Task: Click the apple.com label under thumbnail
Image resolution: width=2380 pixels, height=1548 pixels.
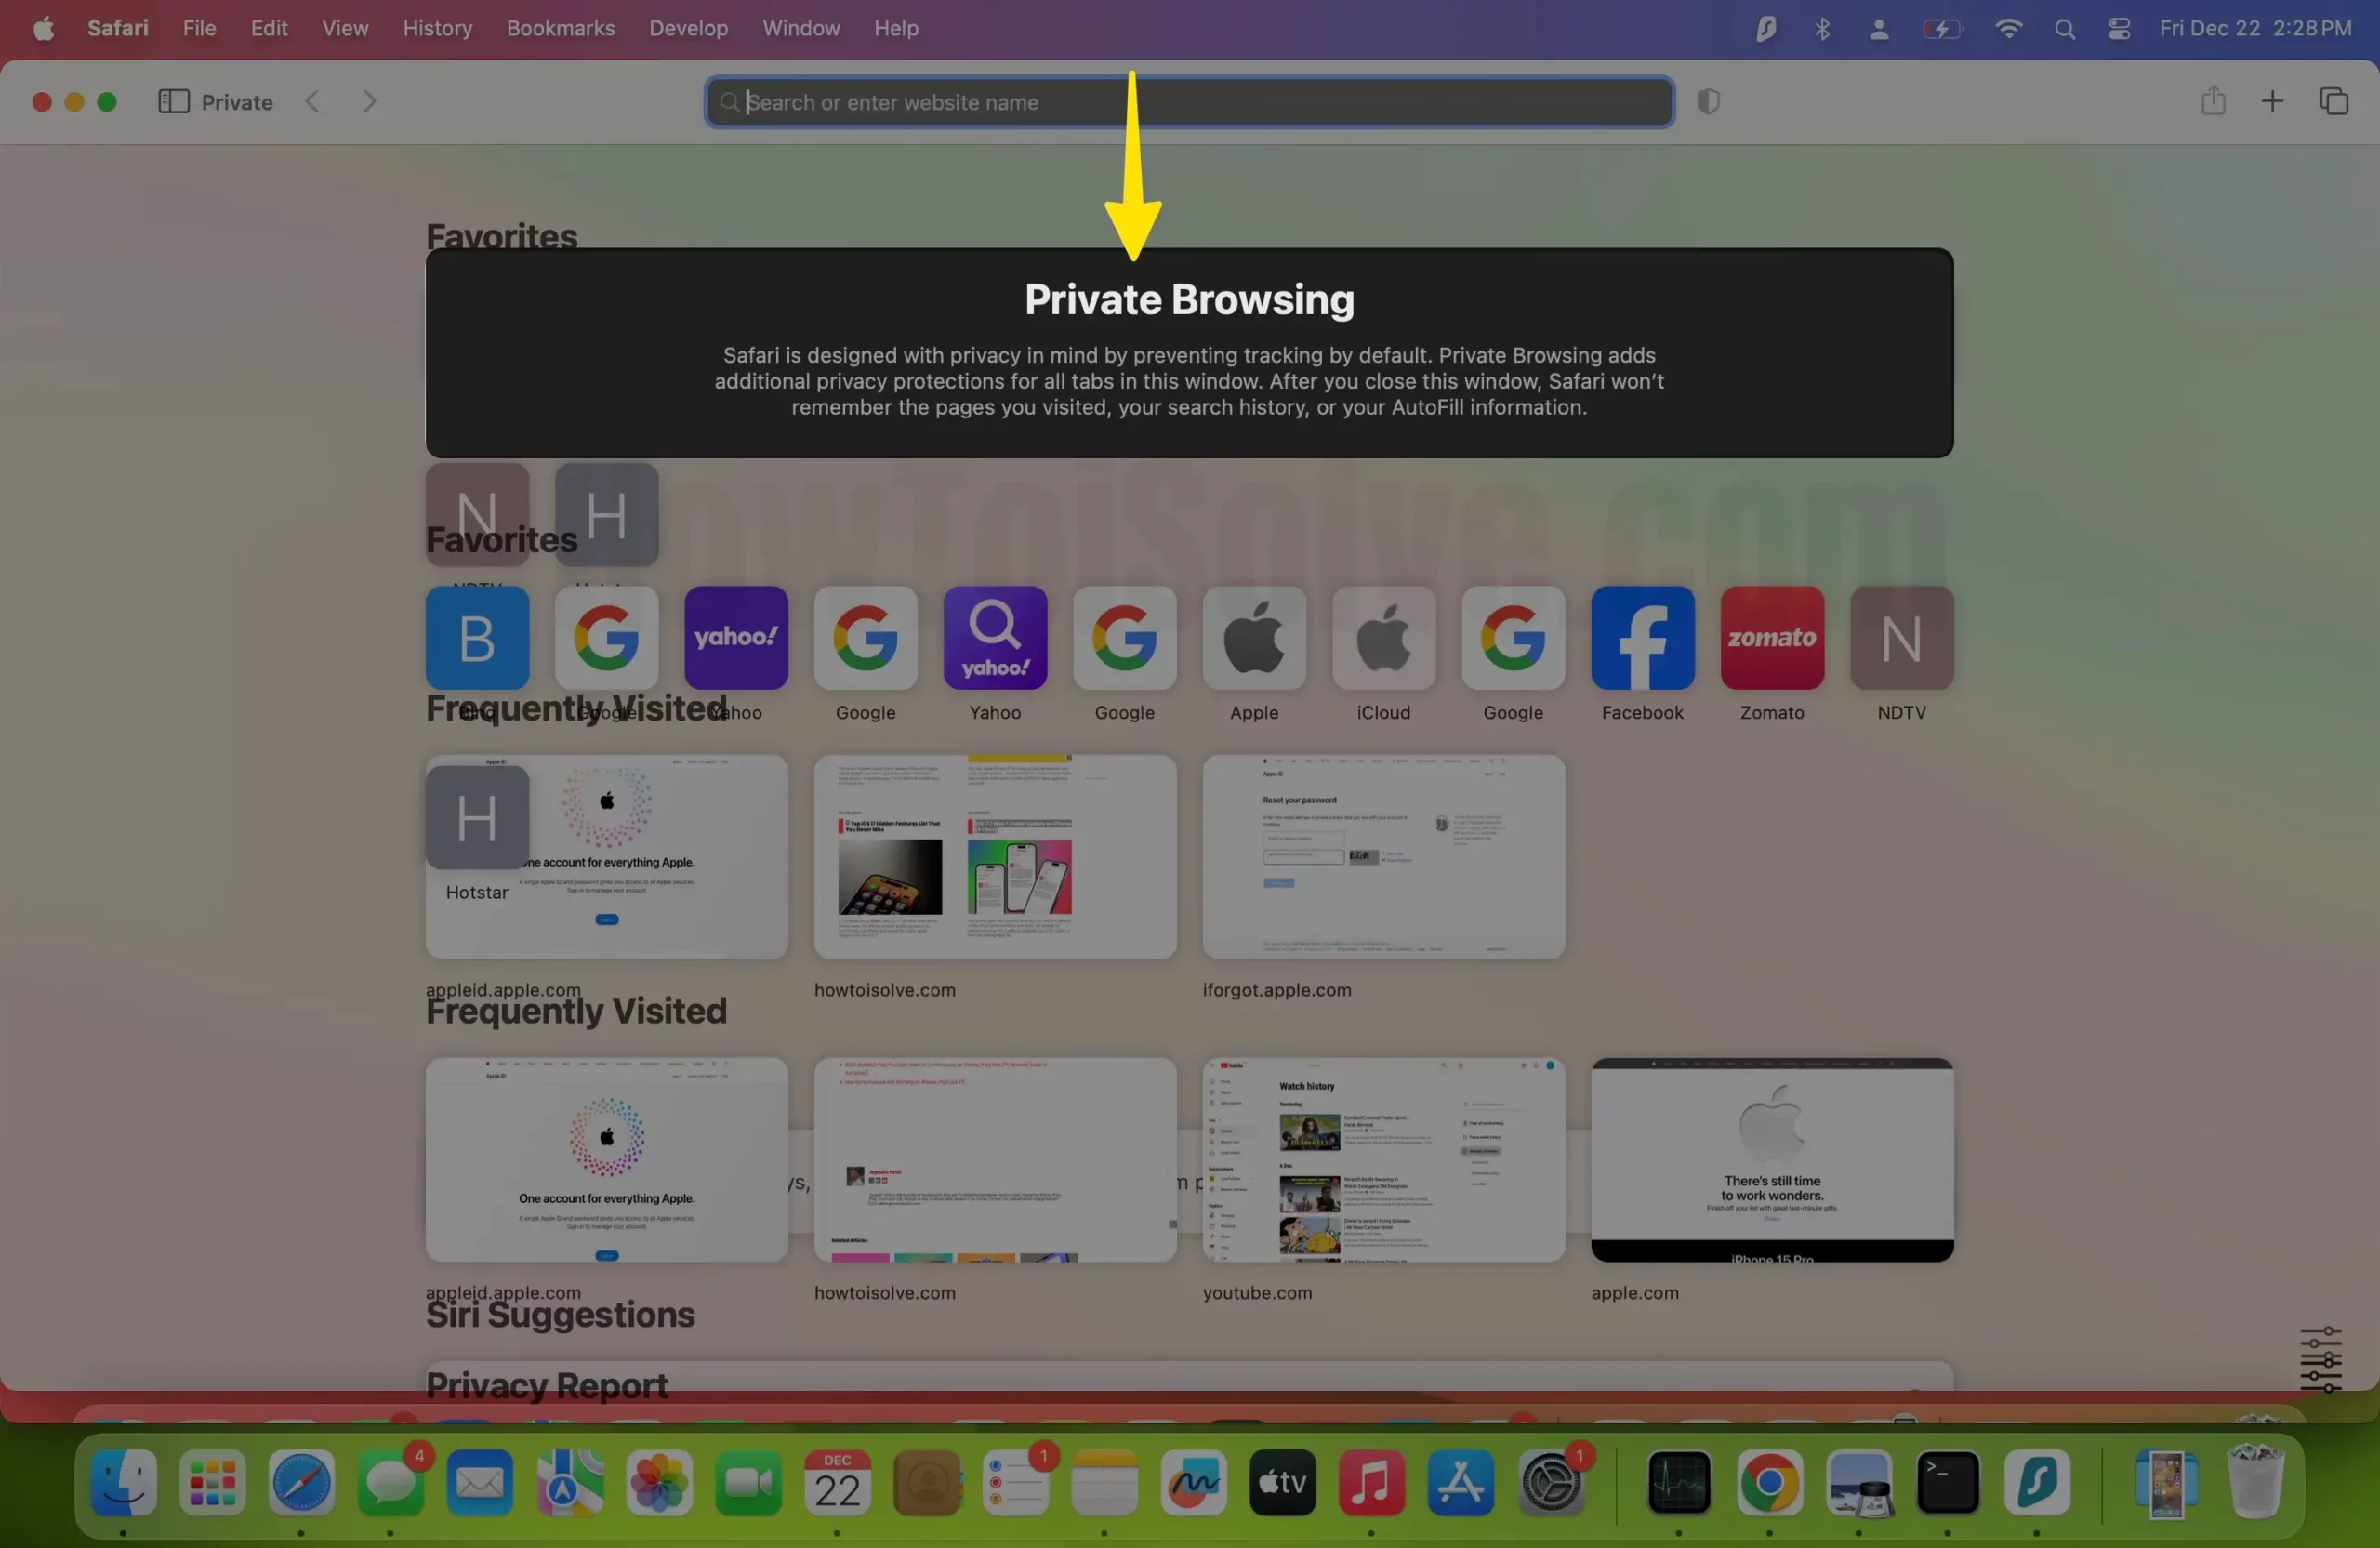Action: (1634, 1292)
